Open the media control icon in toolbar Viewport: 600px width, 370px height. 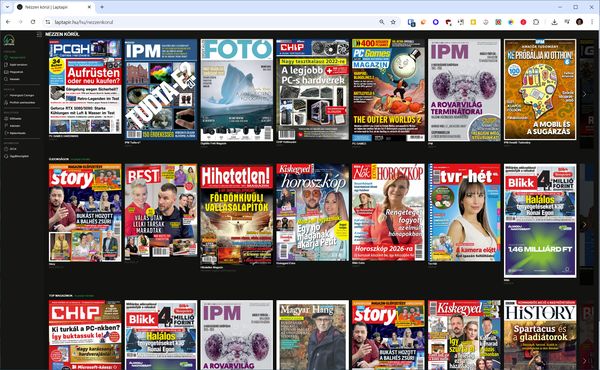pos(567,22)
